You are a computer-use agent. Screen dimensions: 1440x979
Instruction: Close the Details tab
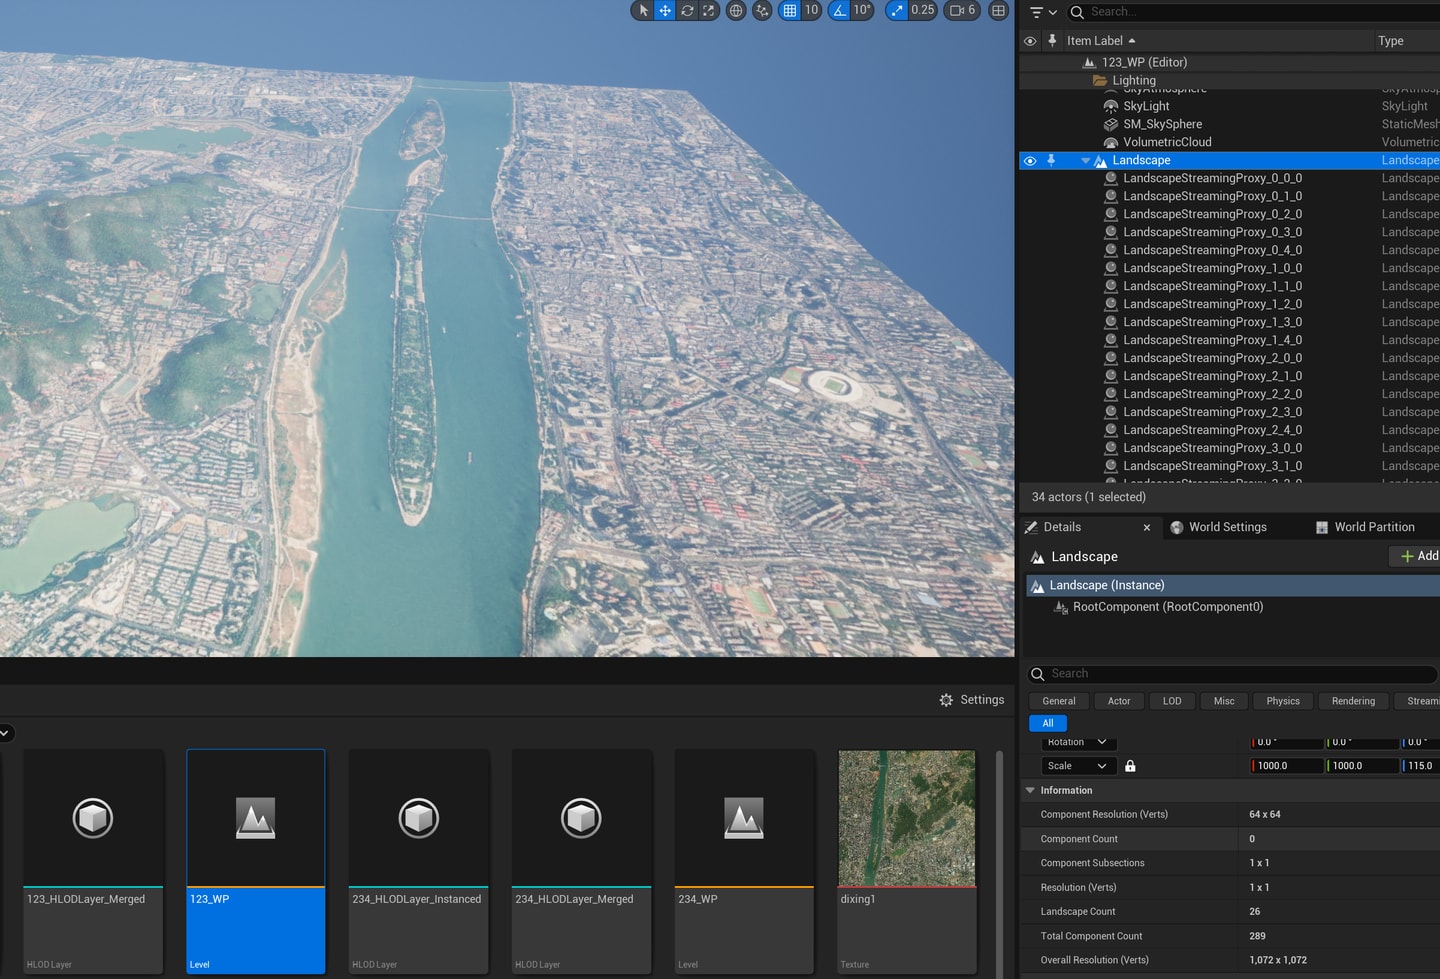(x=1147, y=527)
